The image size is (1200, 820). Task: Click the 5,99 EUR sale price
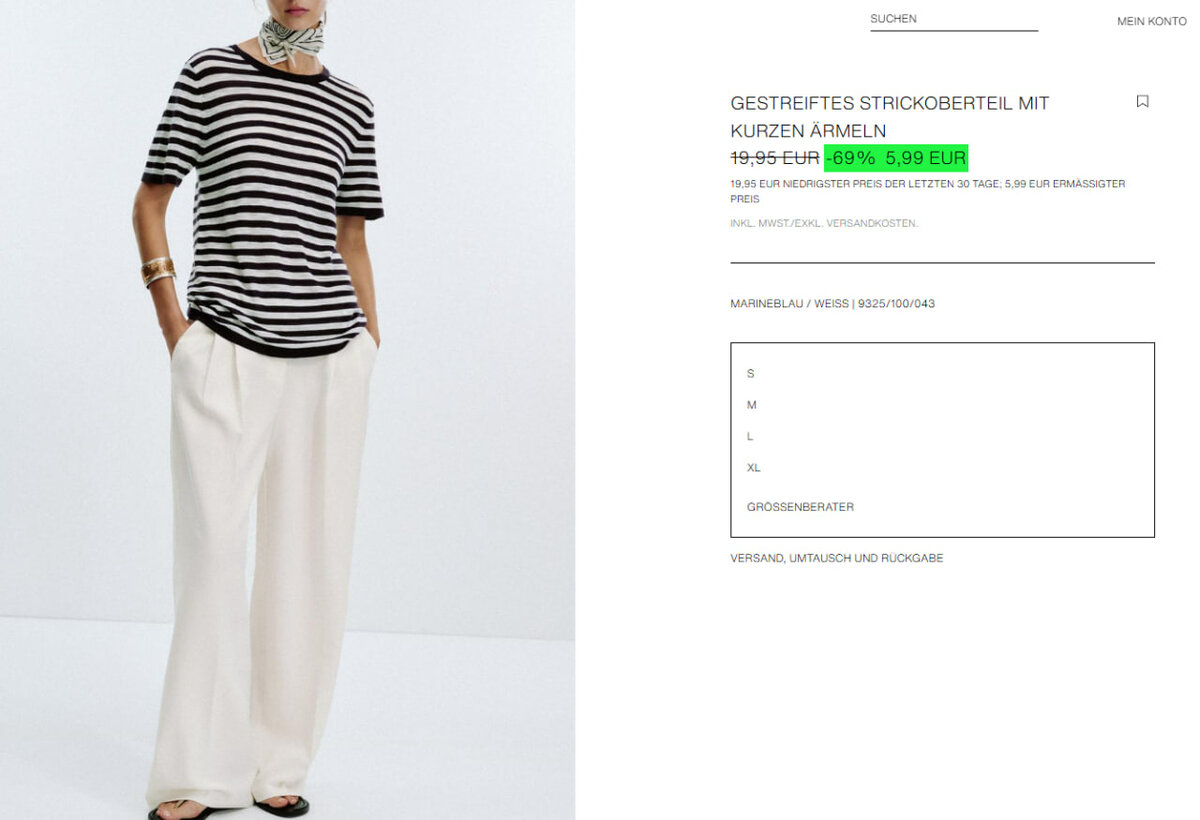(x=926, y=158)
